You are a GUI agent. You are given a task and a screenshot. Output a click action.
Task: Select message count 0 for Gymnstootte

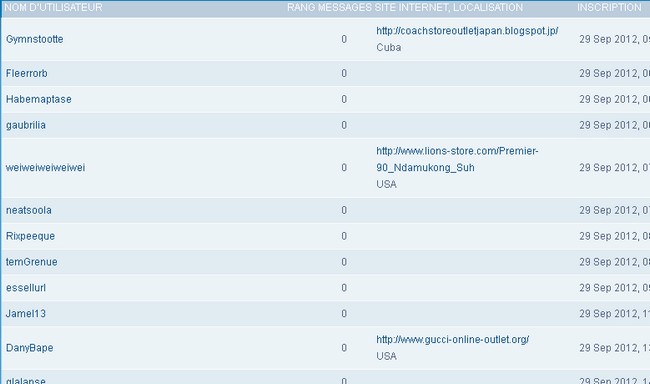[x=344, y=39]
